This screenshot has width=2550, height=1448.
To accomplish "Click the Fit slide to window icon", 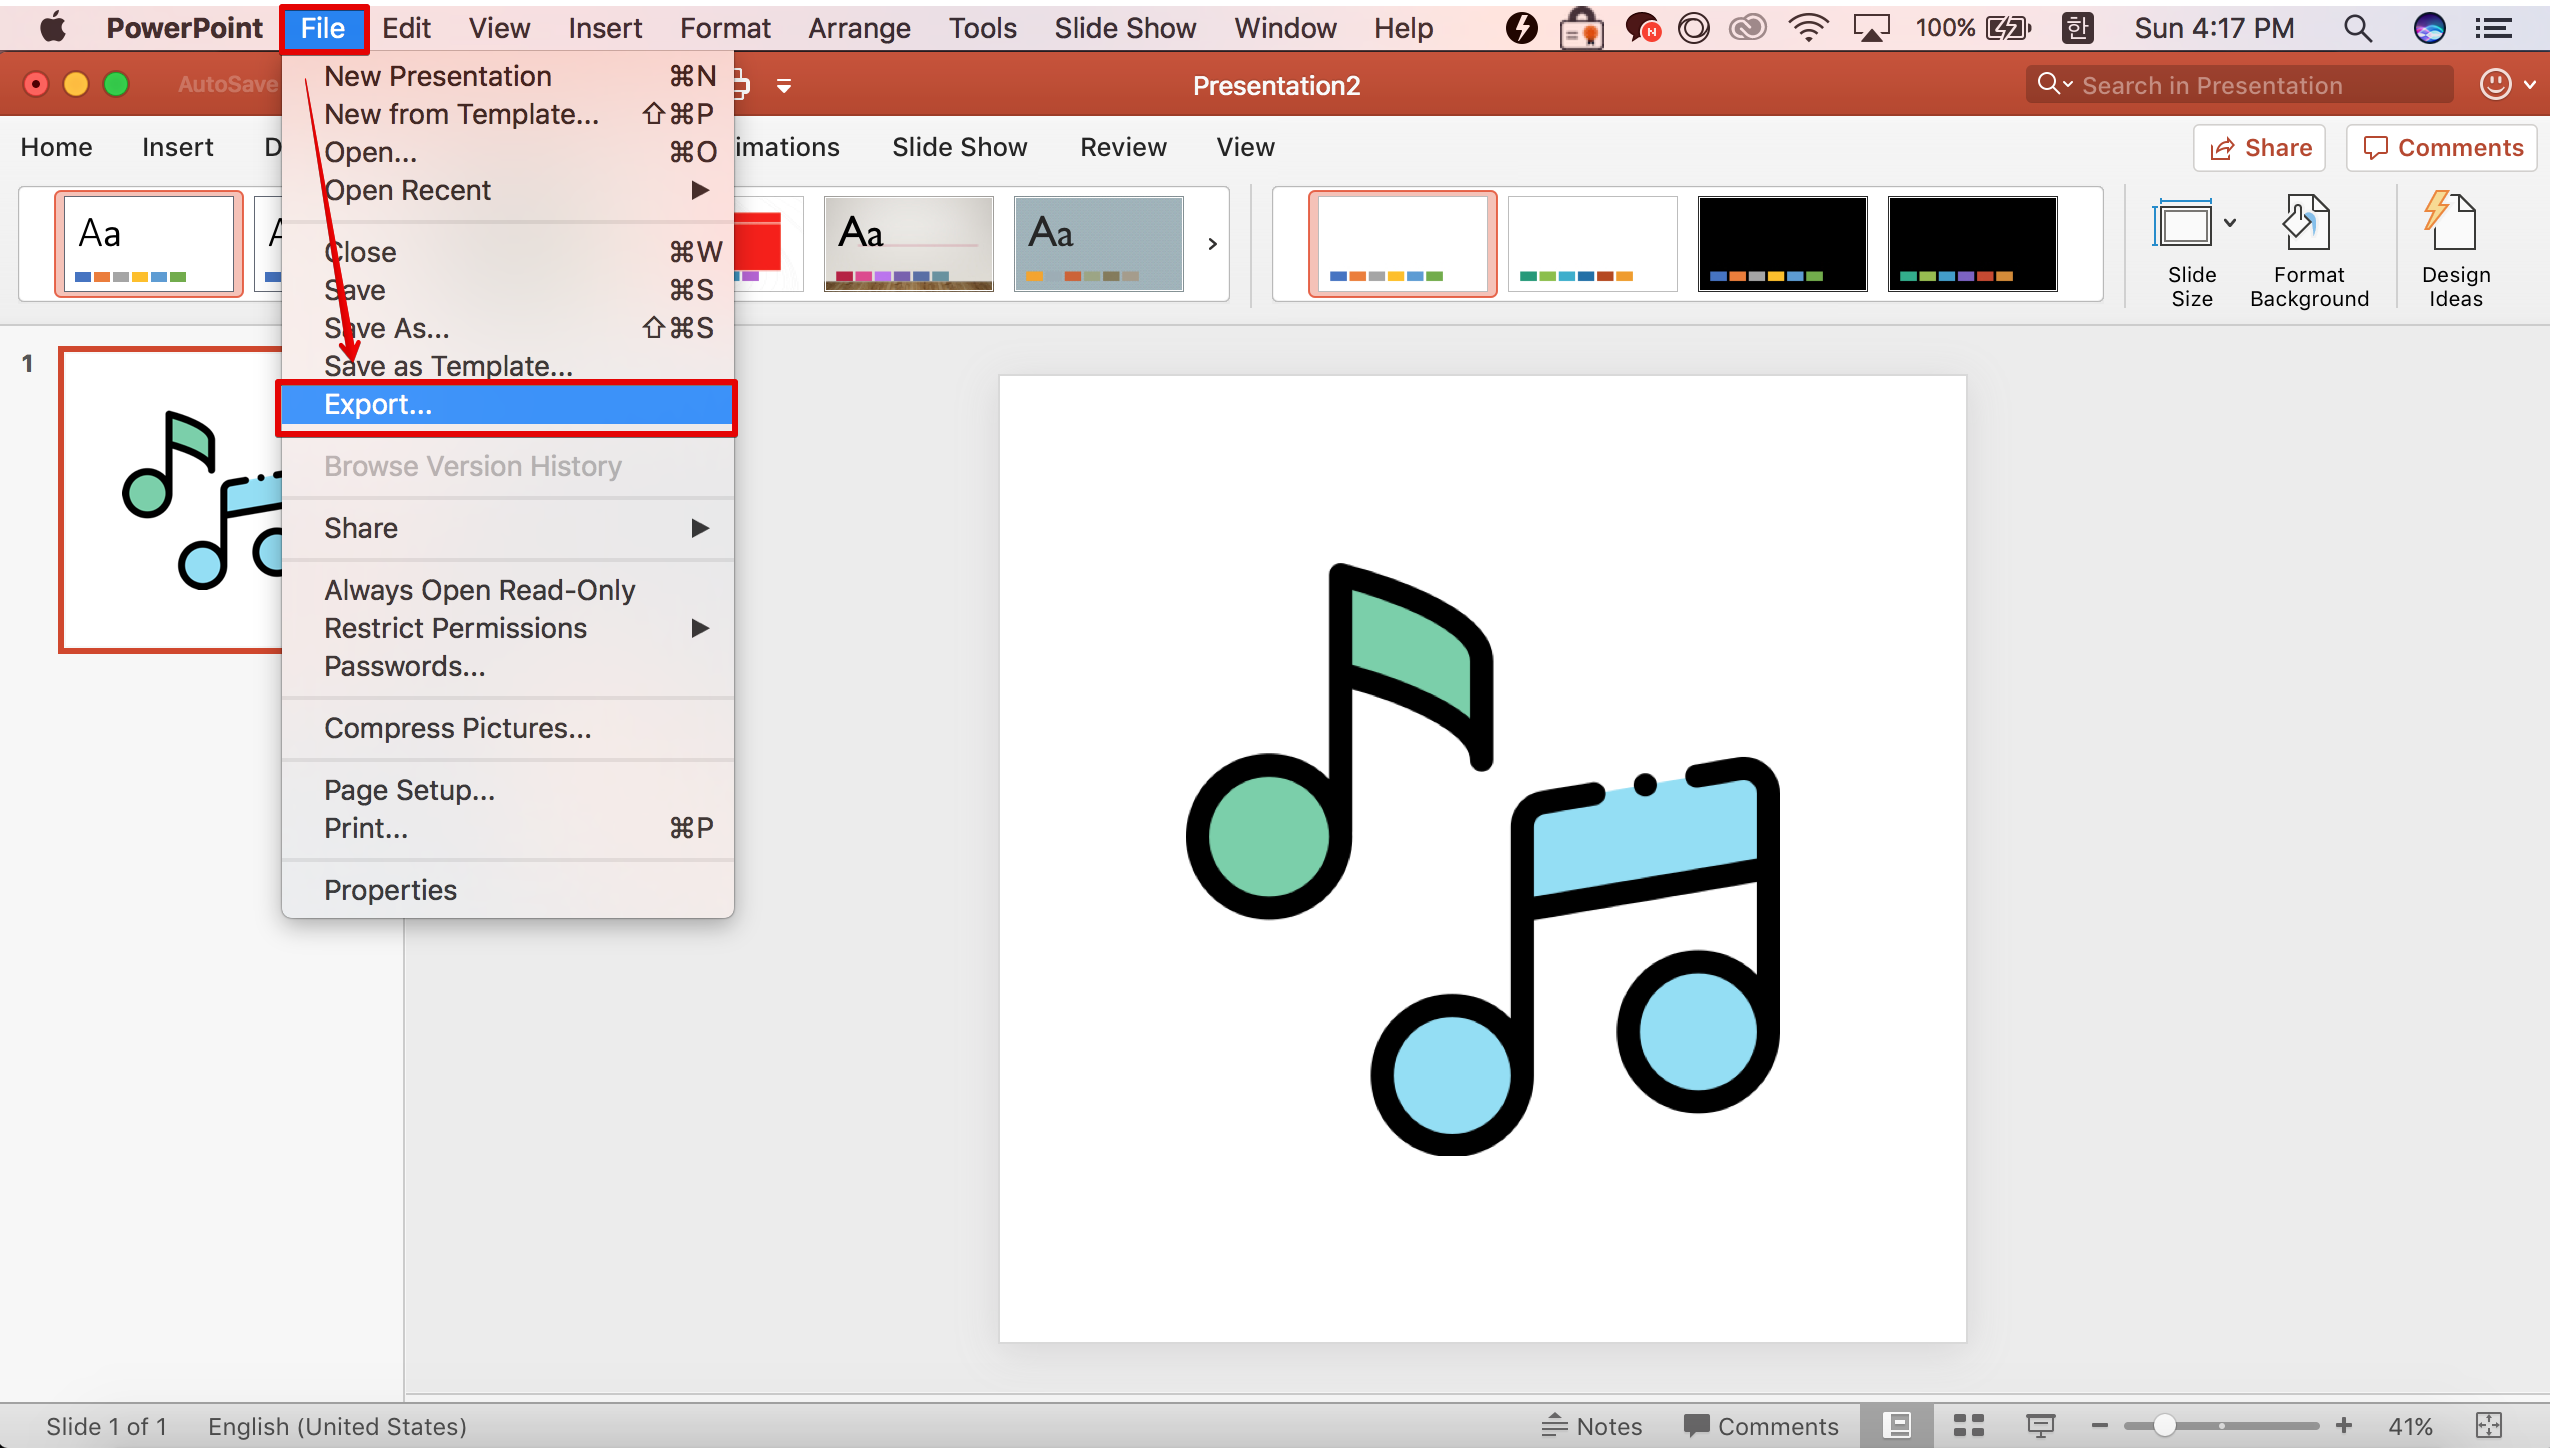I will (2489, 1426).
